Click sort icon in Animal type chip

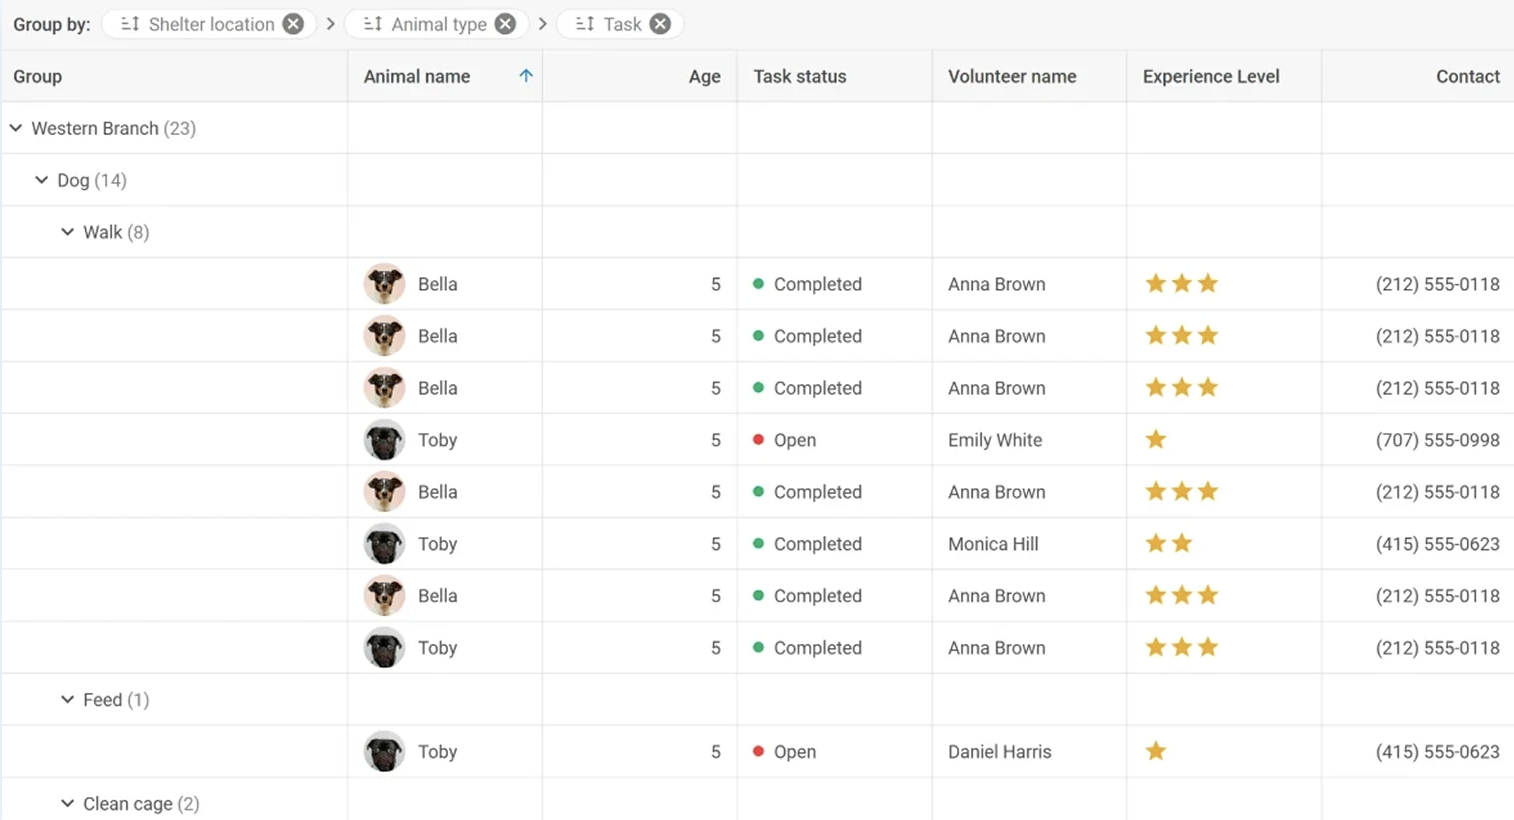pos(373,24)
